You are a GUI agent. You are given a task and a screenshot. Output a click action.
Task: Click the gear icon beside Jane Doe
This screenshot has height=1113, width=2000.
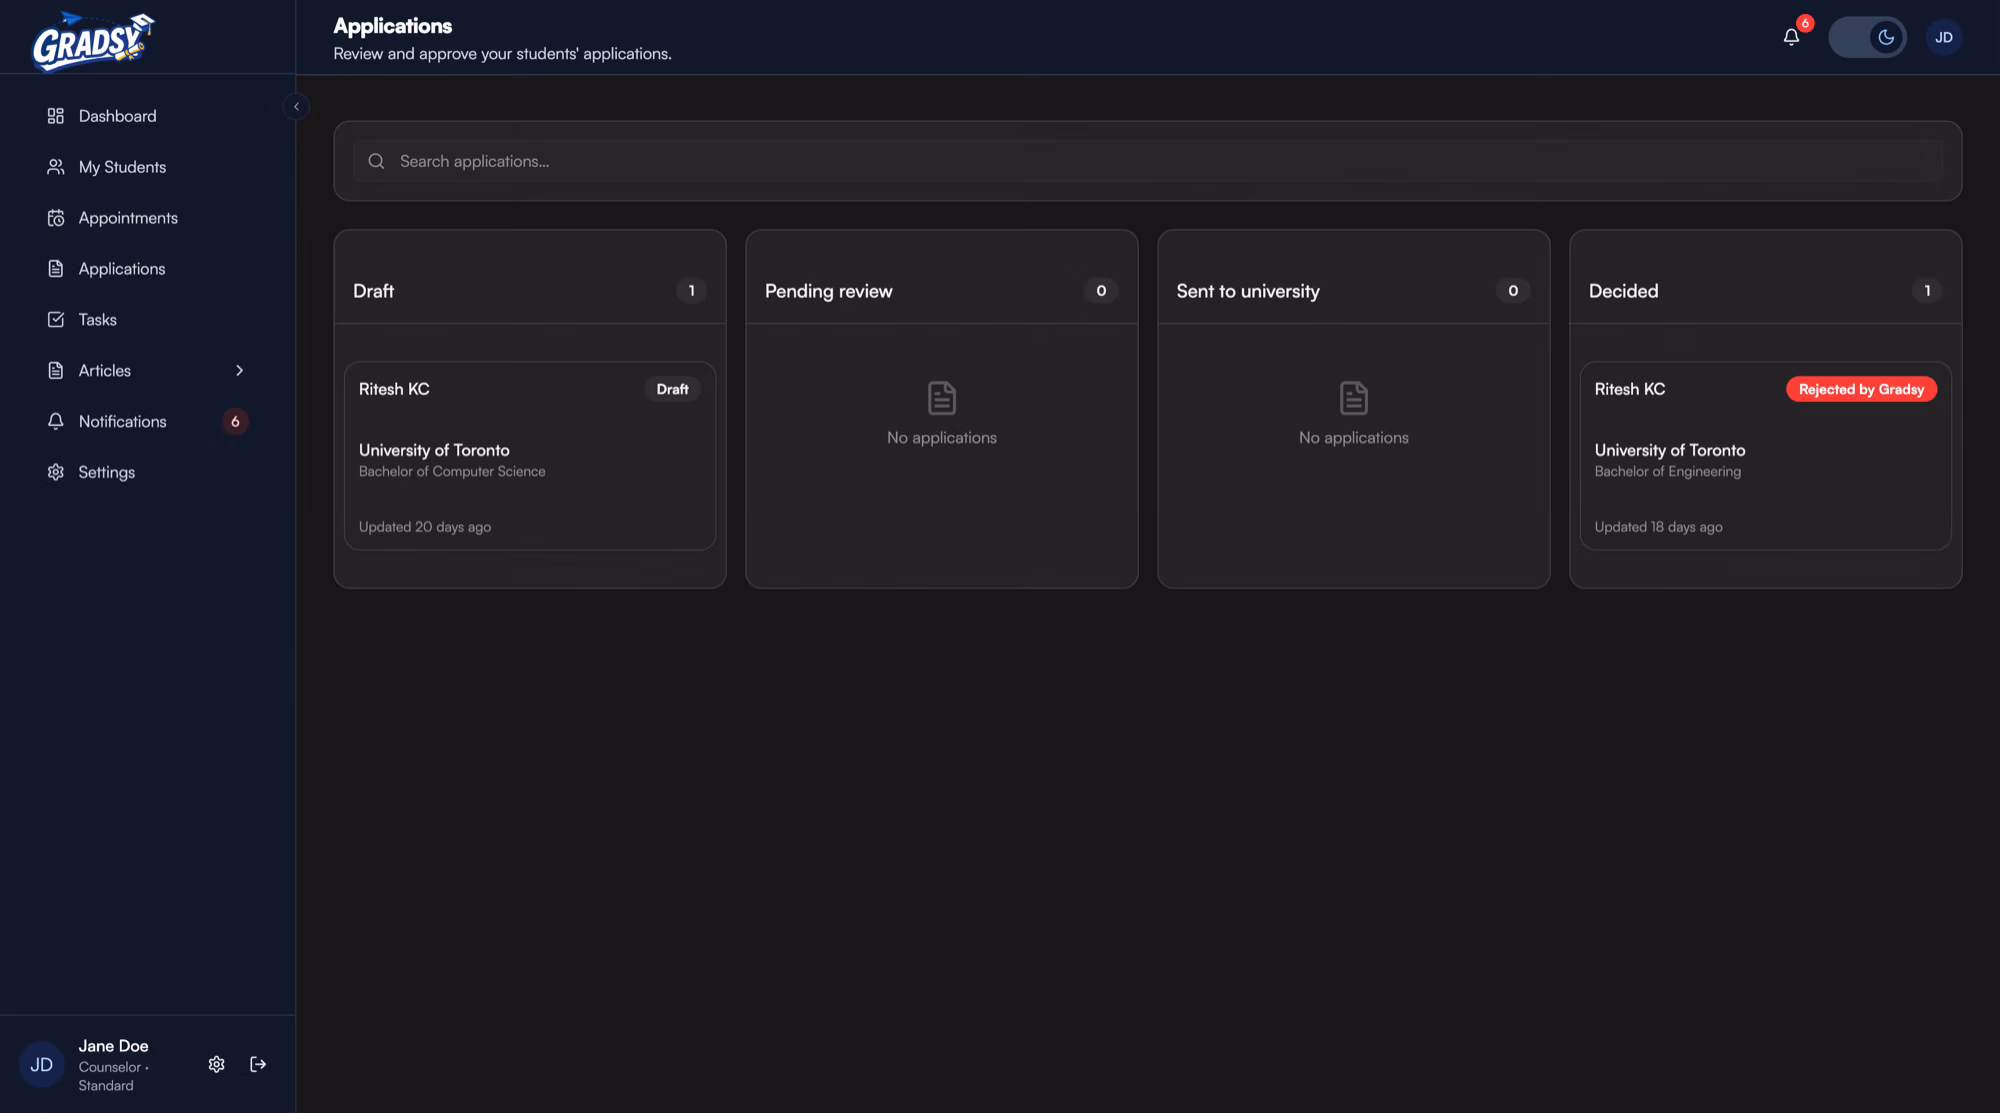coord(216,1064)
